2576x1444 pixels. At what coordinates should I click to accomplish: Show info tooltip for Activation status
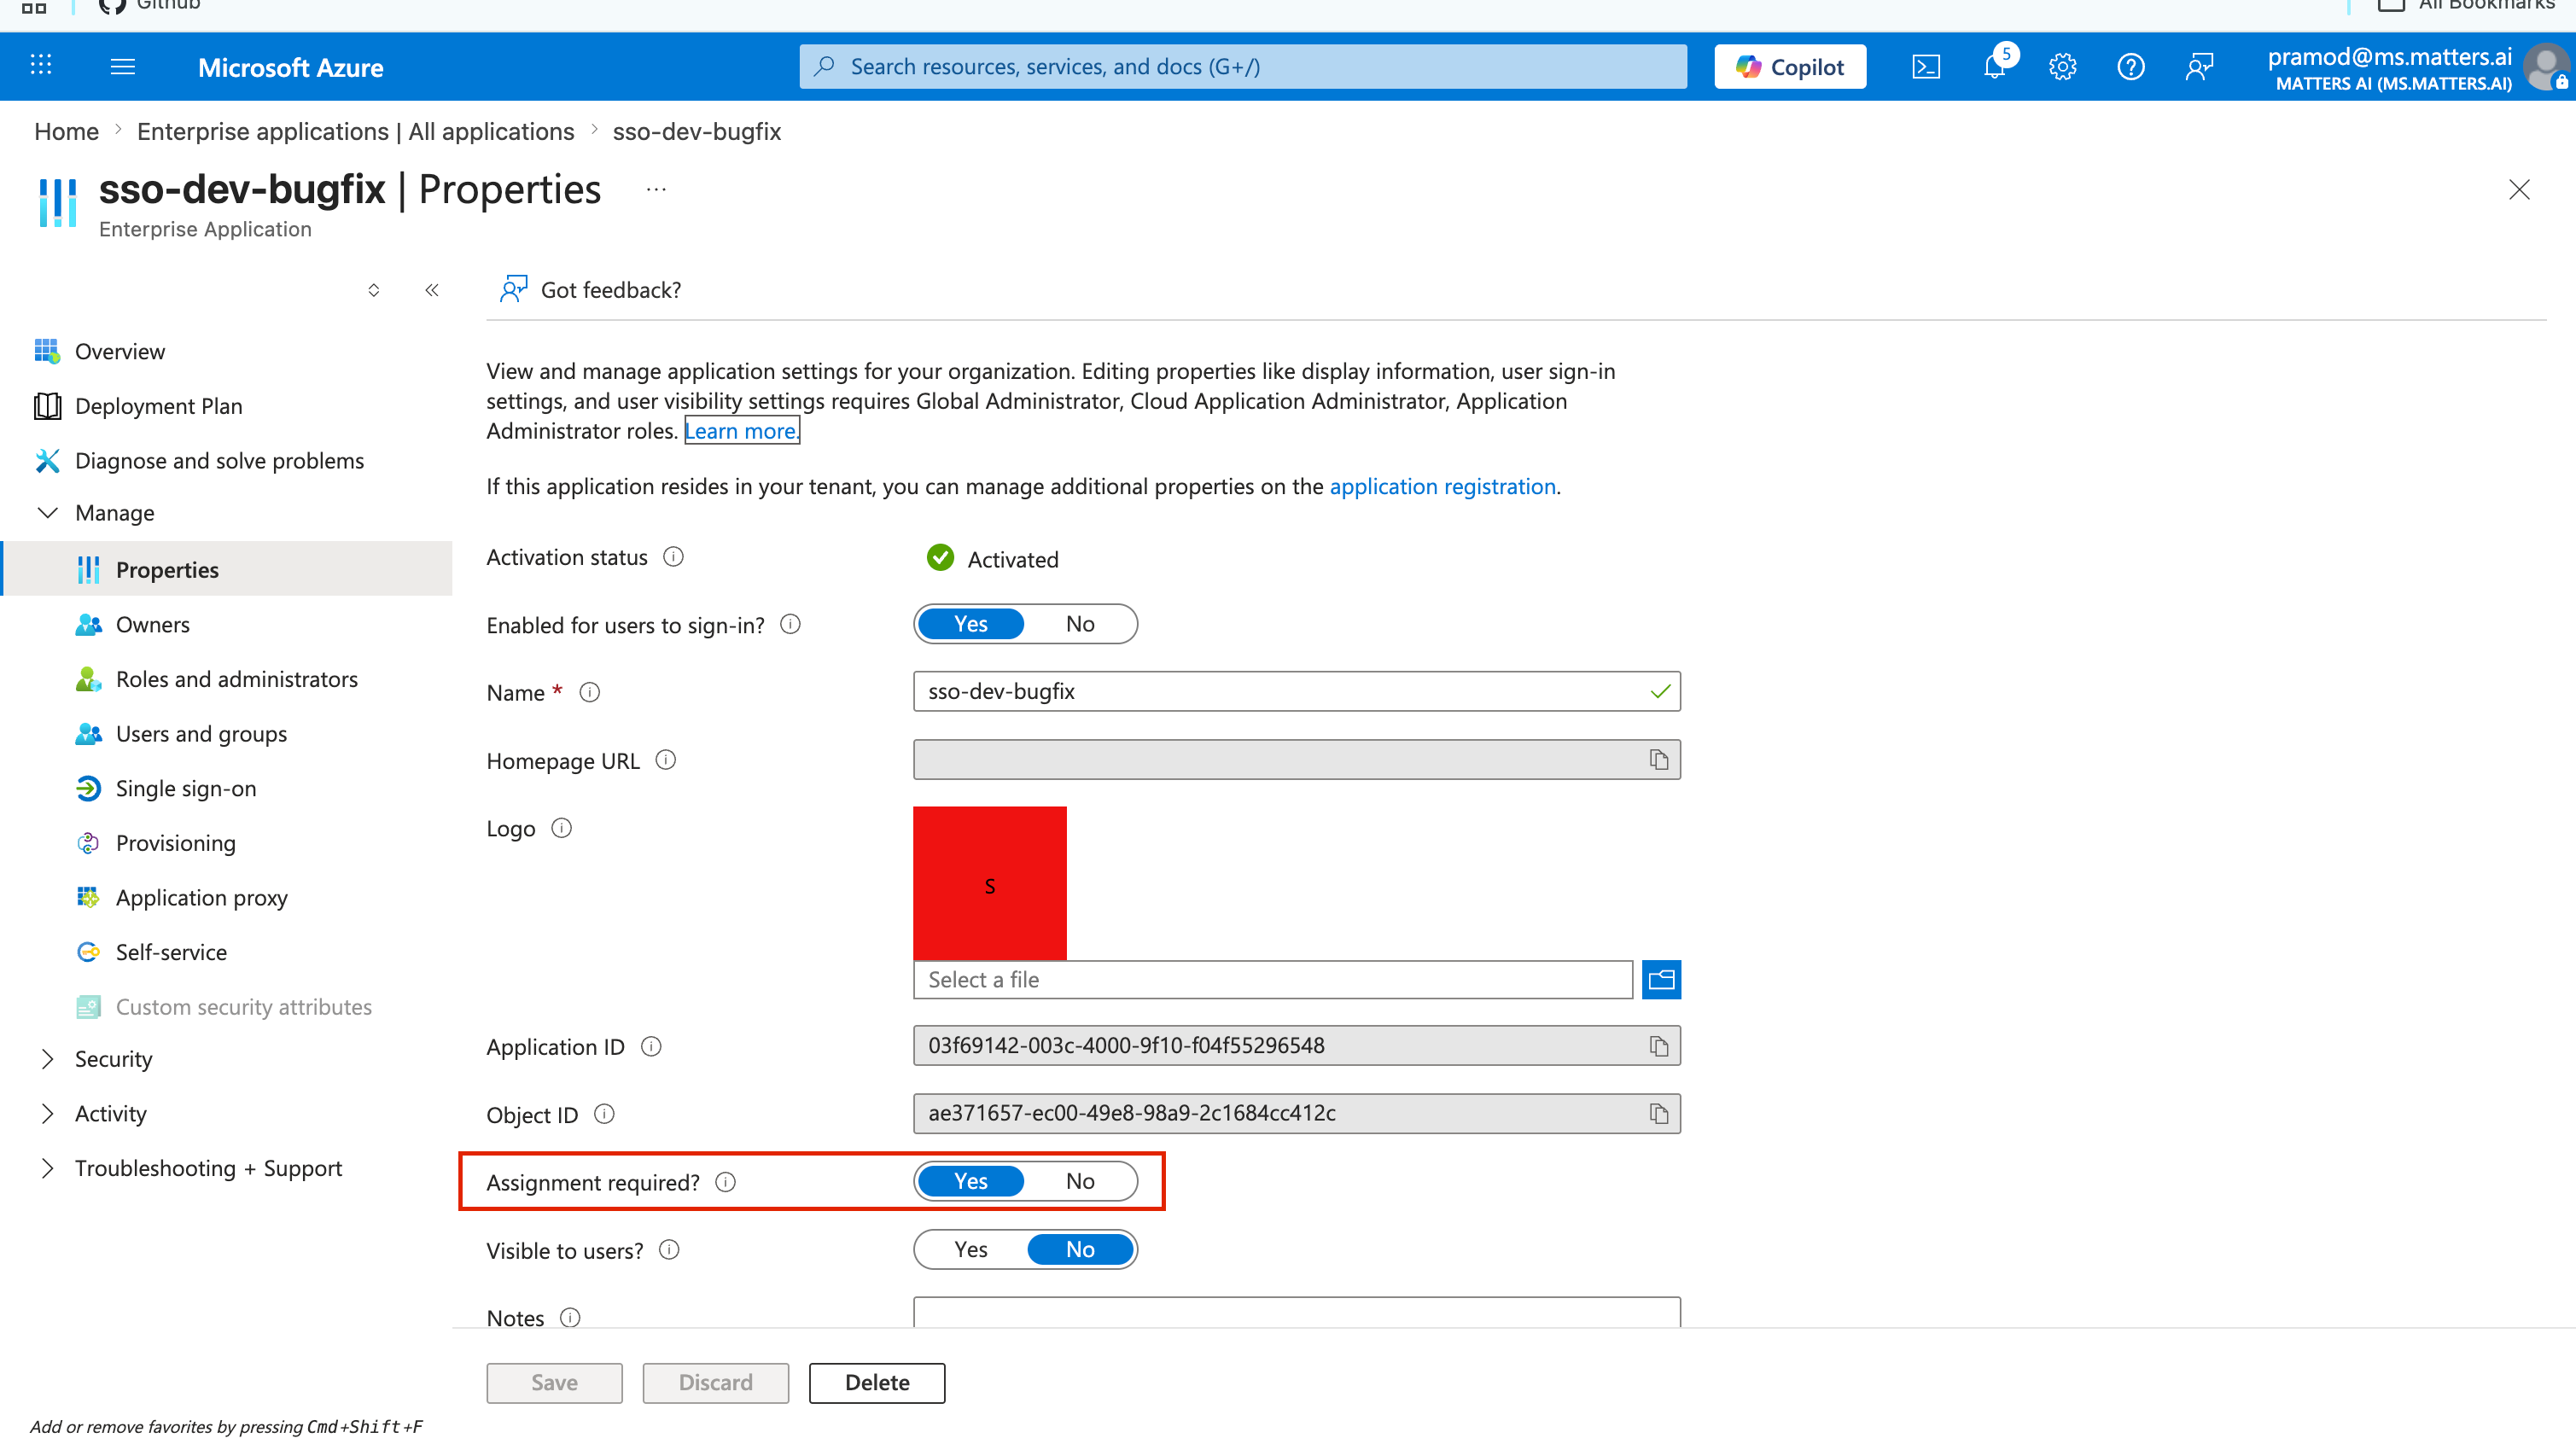pyautogui.click(x=674, y=557)
